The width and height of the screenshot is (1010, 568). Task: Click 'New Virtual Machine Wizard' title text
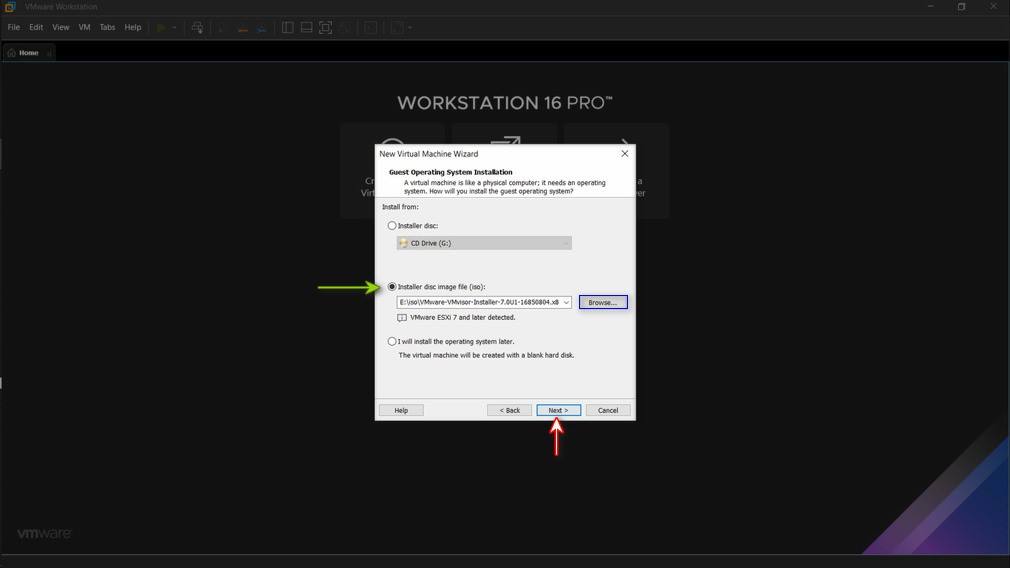(428, 154)
